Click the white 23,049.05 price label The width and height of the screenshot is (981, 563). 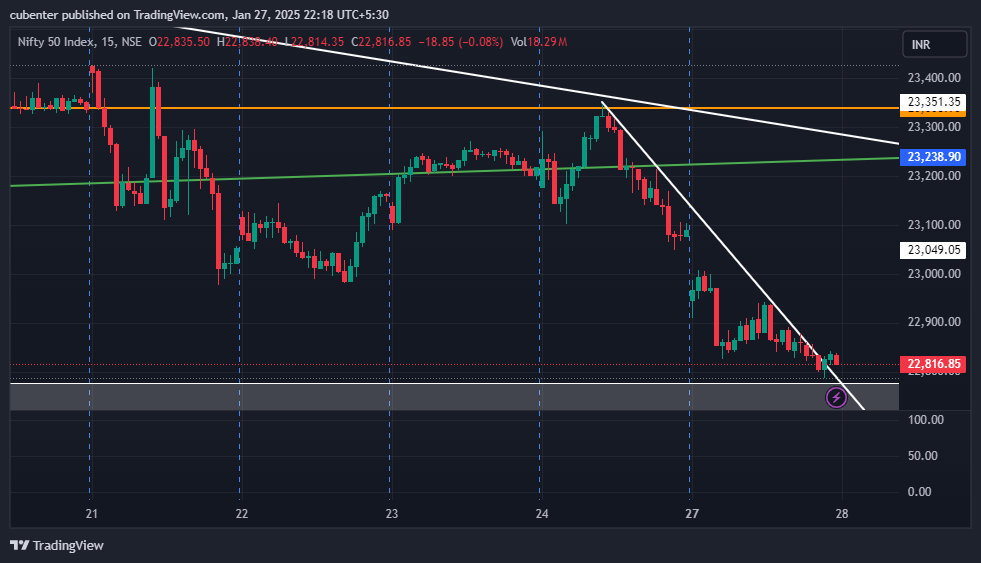point(934,250)
